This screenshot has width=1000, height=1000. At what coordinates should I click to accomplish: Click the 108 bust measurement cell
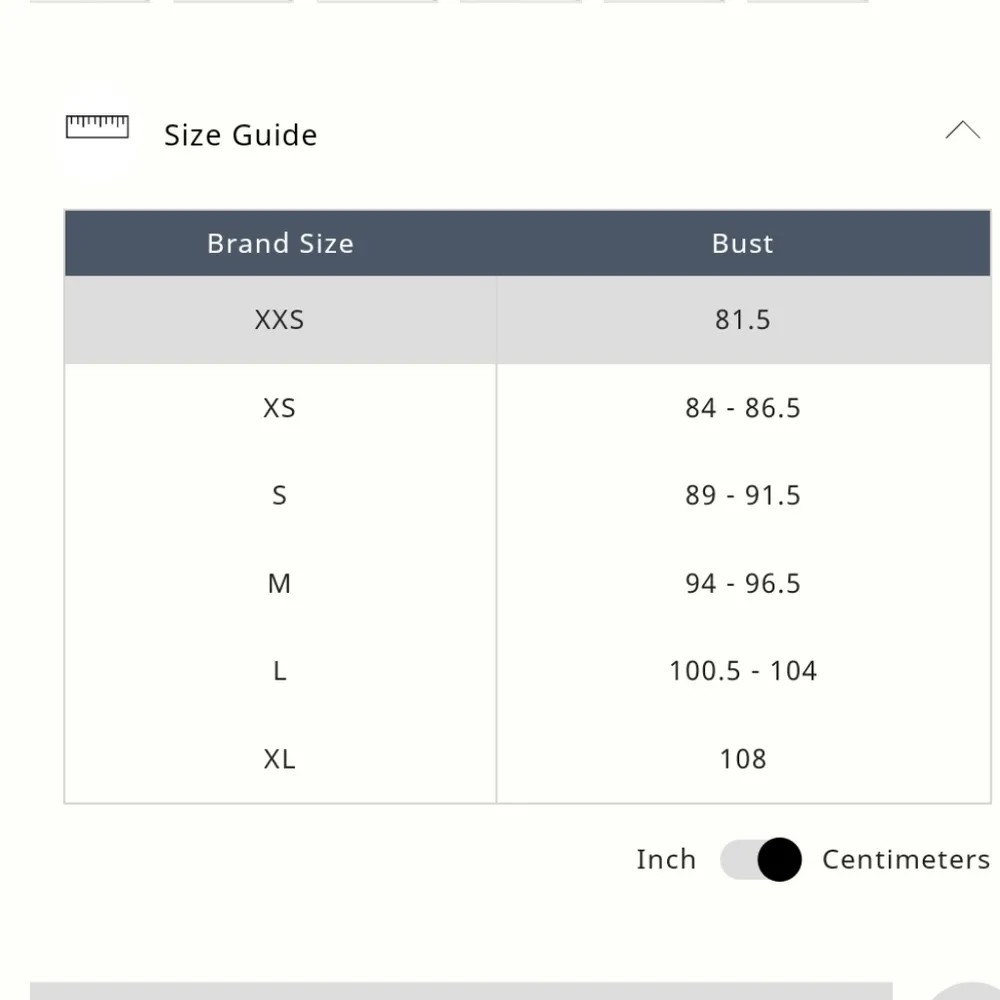[743, 759]
